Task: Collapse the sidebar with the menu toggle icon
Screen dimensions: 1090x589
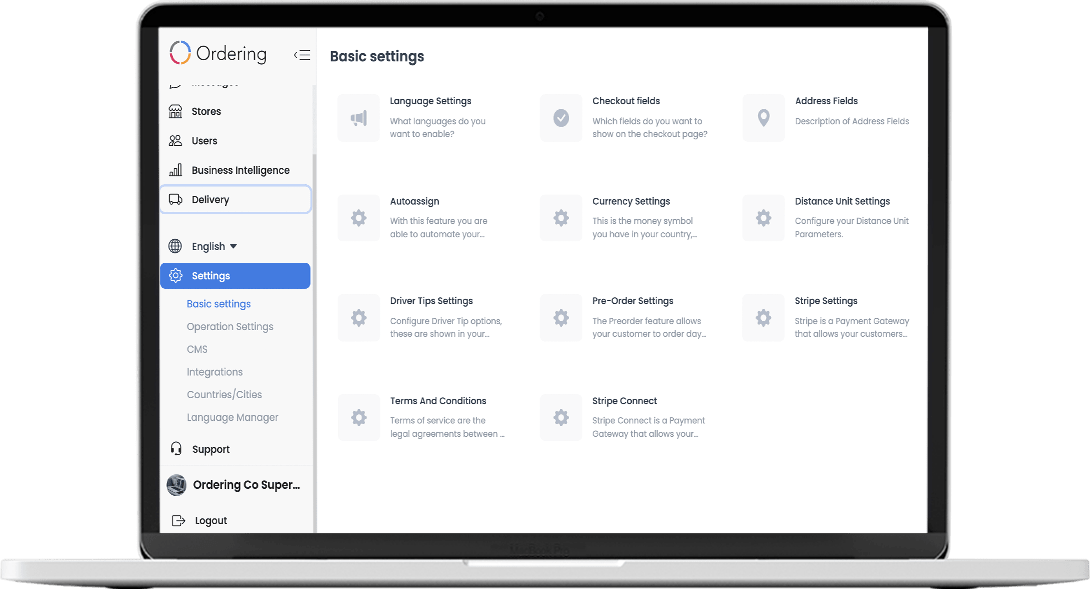Action: coord(302,55)
